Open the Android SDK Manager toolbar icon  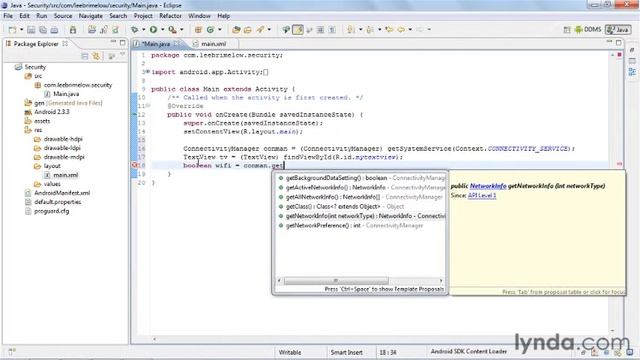73,30
